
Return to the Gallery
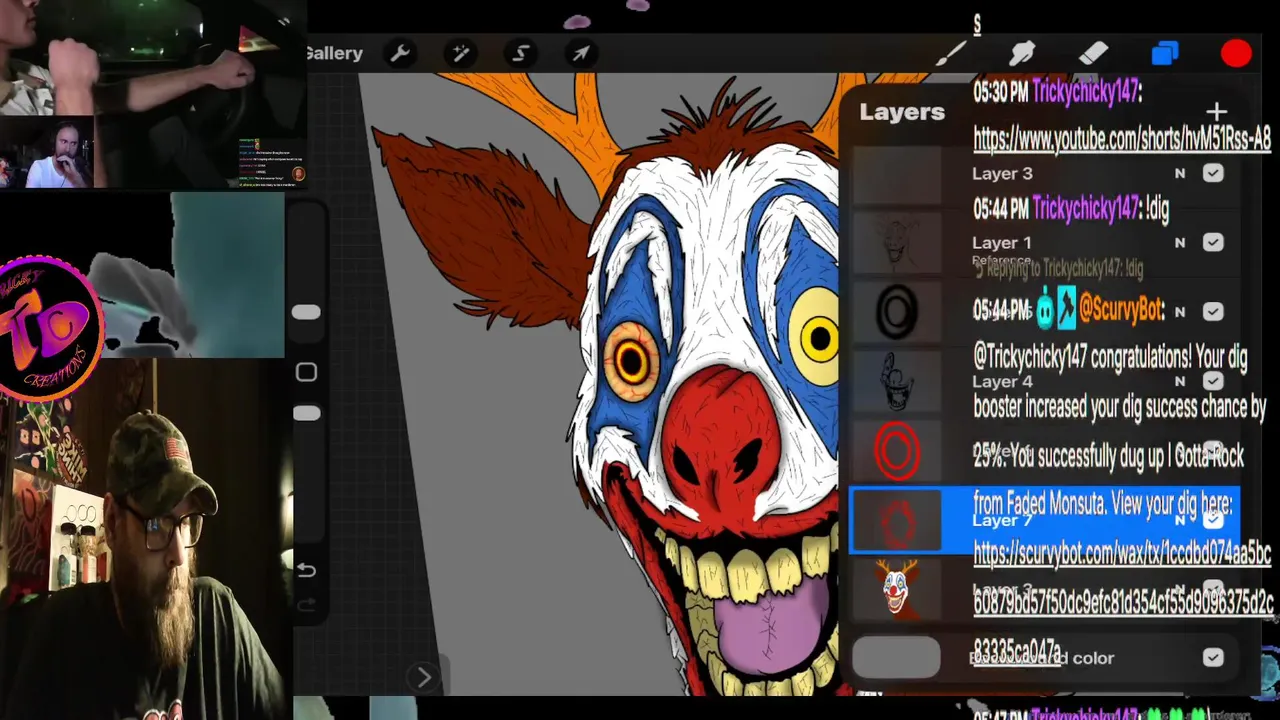[x=334, y=53]
